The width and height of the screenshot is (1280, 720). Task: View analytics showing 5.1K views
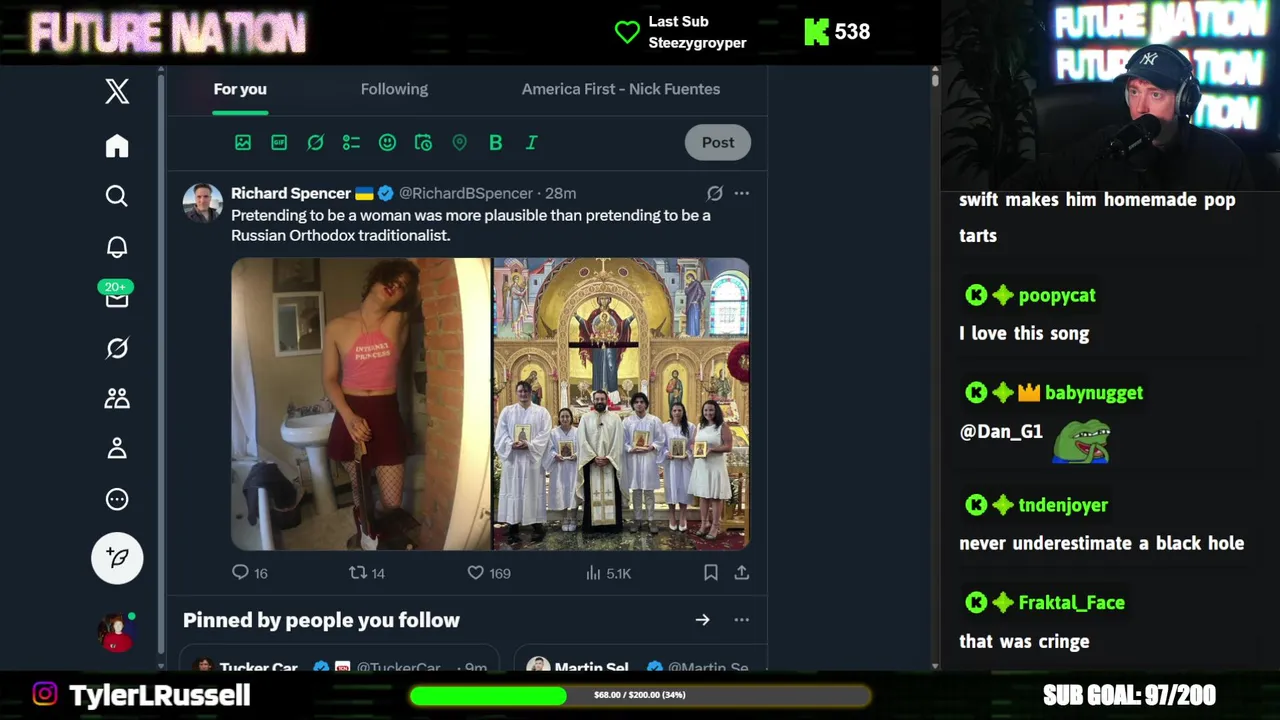coord(608,573)
